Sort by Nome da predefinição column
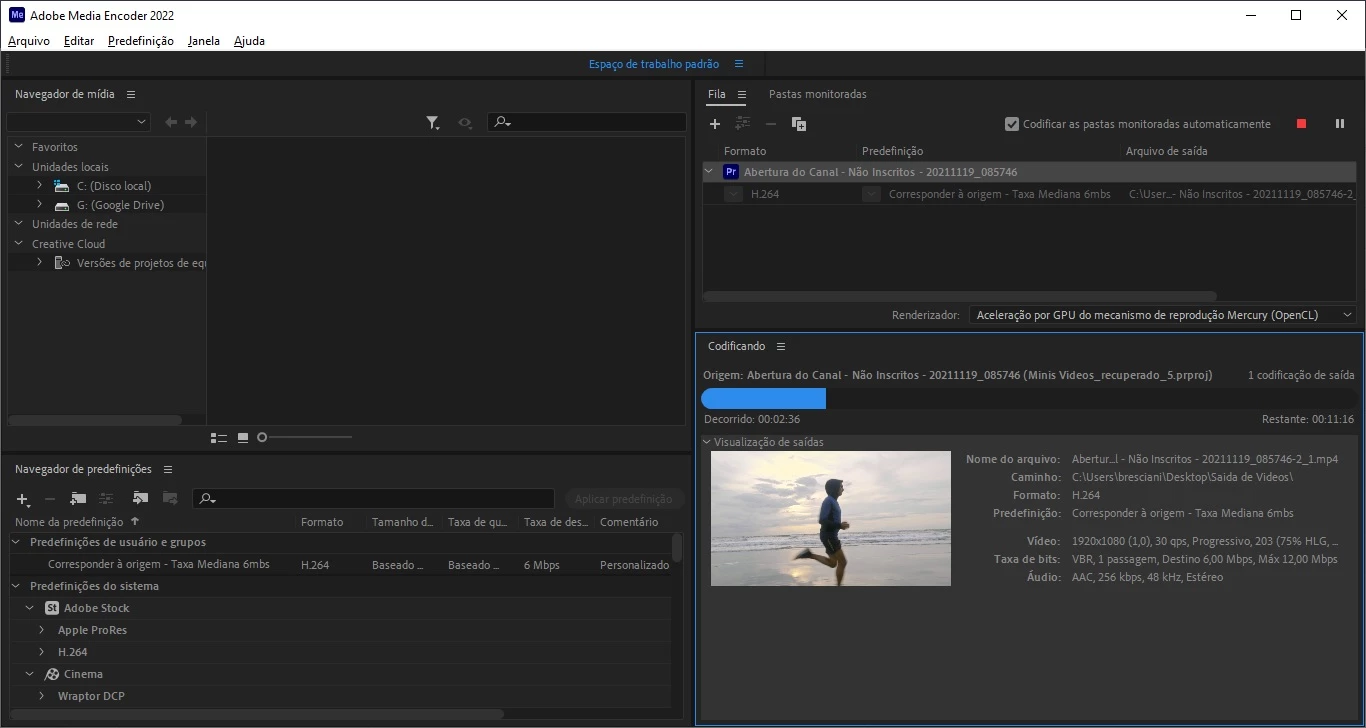Screen dimensions: 1366x728 69,522
